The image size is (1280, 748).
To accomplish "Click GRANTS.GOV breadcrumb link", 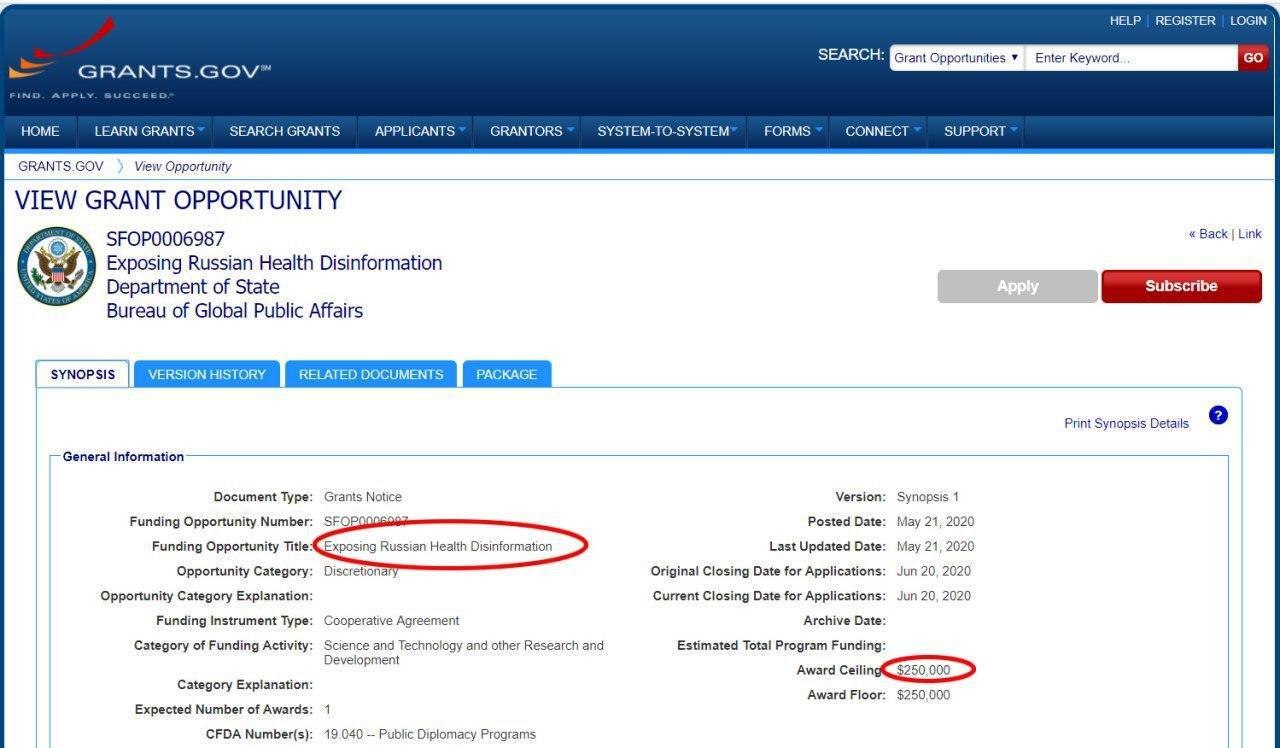I will pyautogui.click(x=61, y=166).
